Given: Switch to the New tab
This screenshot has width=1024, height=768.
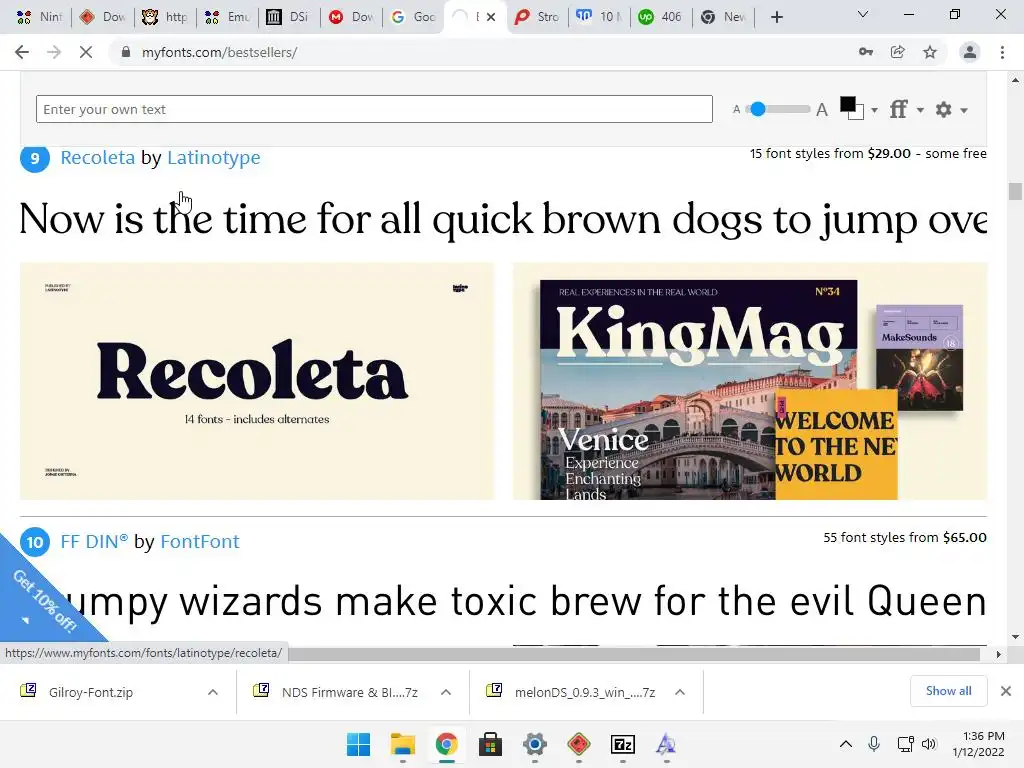Looking at the screenshot, I should tap(724, 17).
